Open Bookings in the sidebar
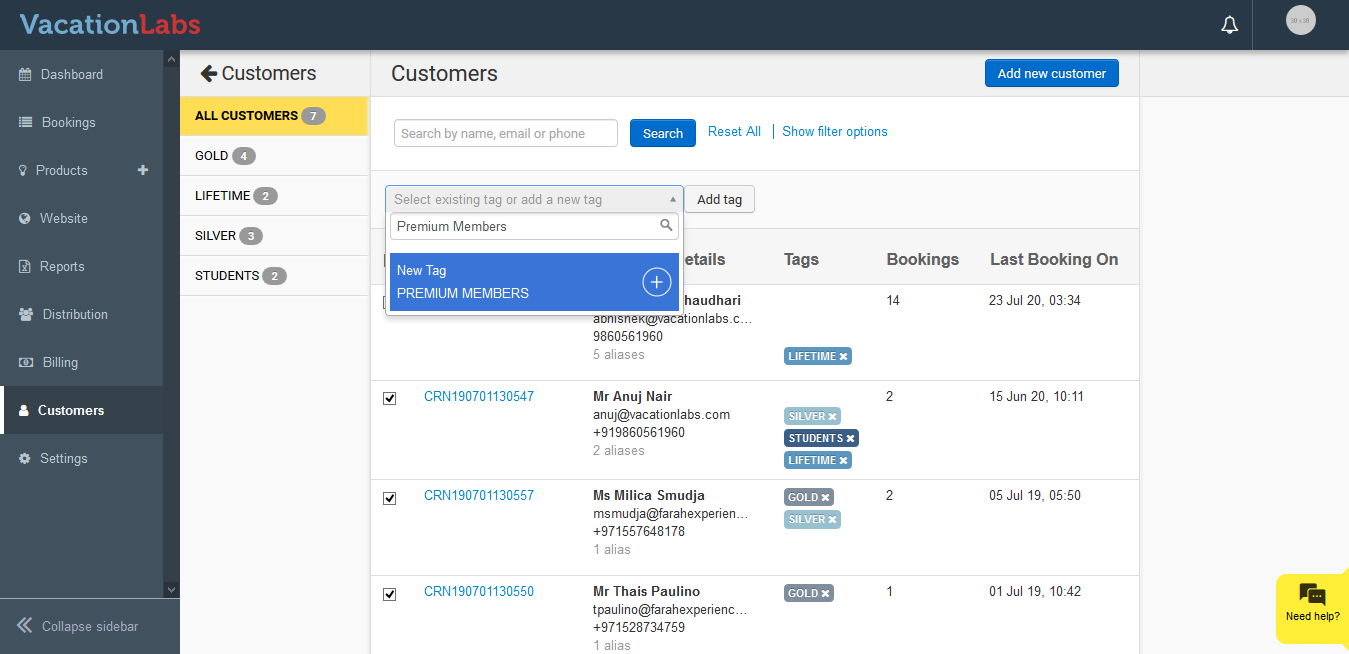Viewport: 1349px width, 654px height. point(68,122)
